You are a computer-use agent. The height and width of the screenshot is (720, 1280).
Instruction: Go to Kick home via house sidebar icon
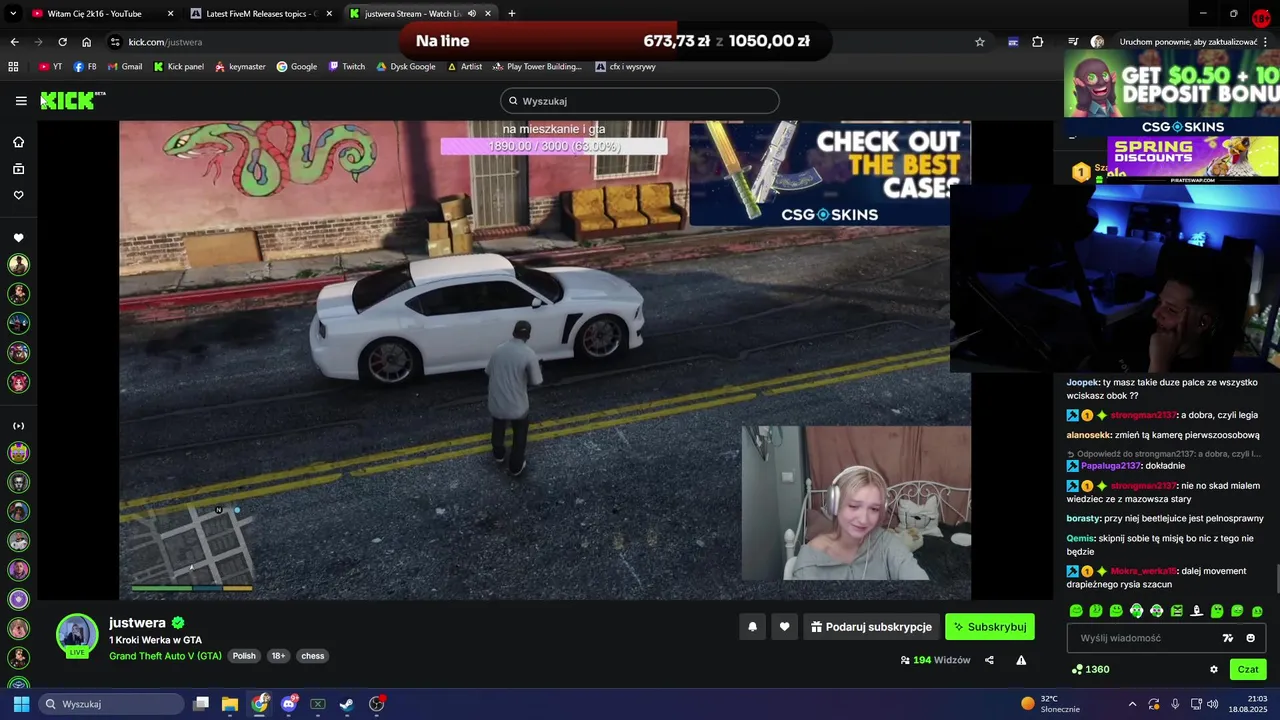click(18, 142)
